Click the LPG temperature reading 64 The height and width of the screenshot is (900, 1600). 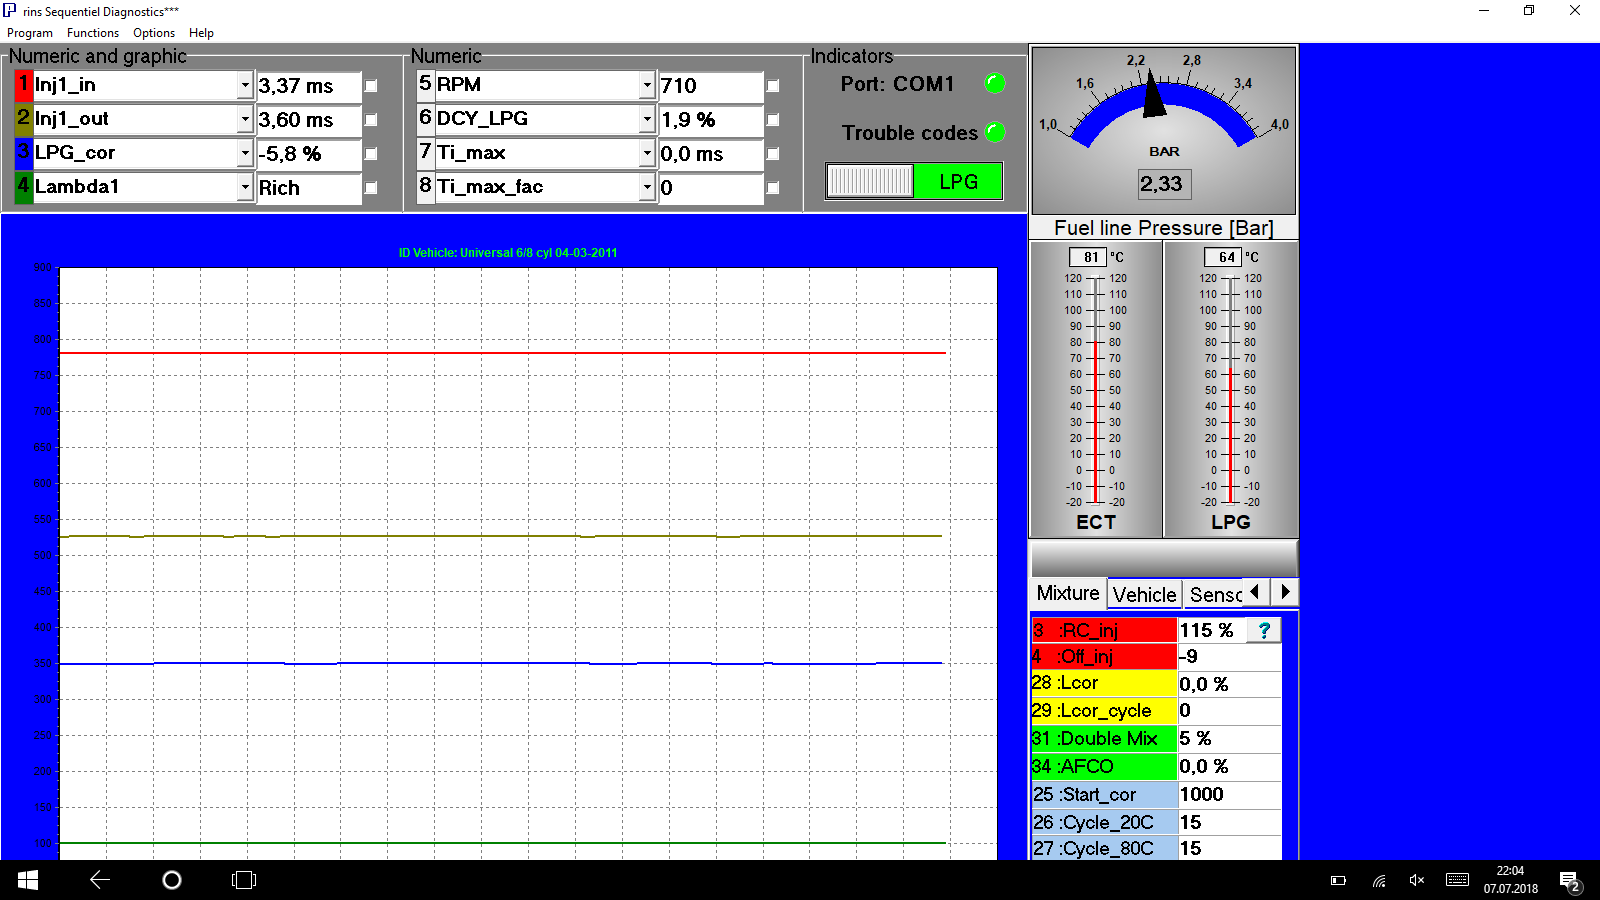tap(1223, 257)
